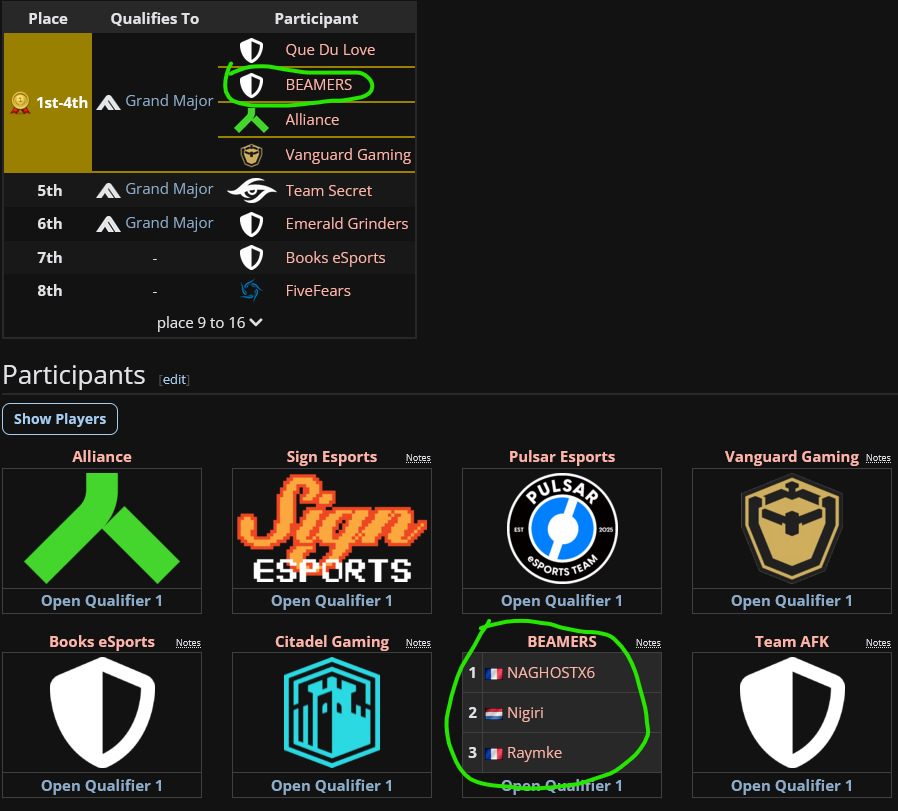Open the Sign Esports logo card
Viewport: 898px width, 811px height.
332,528
